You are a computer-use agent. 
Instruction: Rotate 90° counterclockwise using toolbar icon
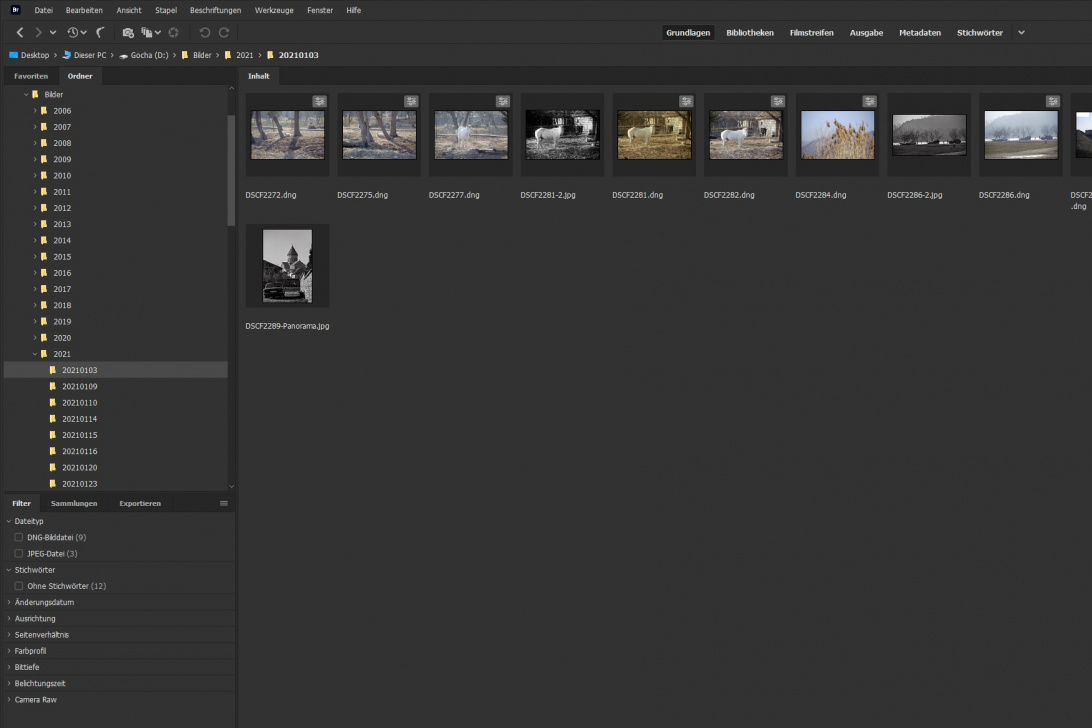coord(205,33)
